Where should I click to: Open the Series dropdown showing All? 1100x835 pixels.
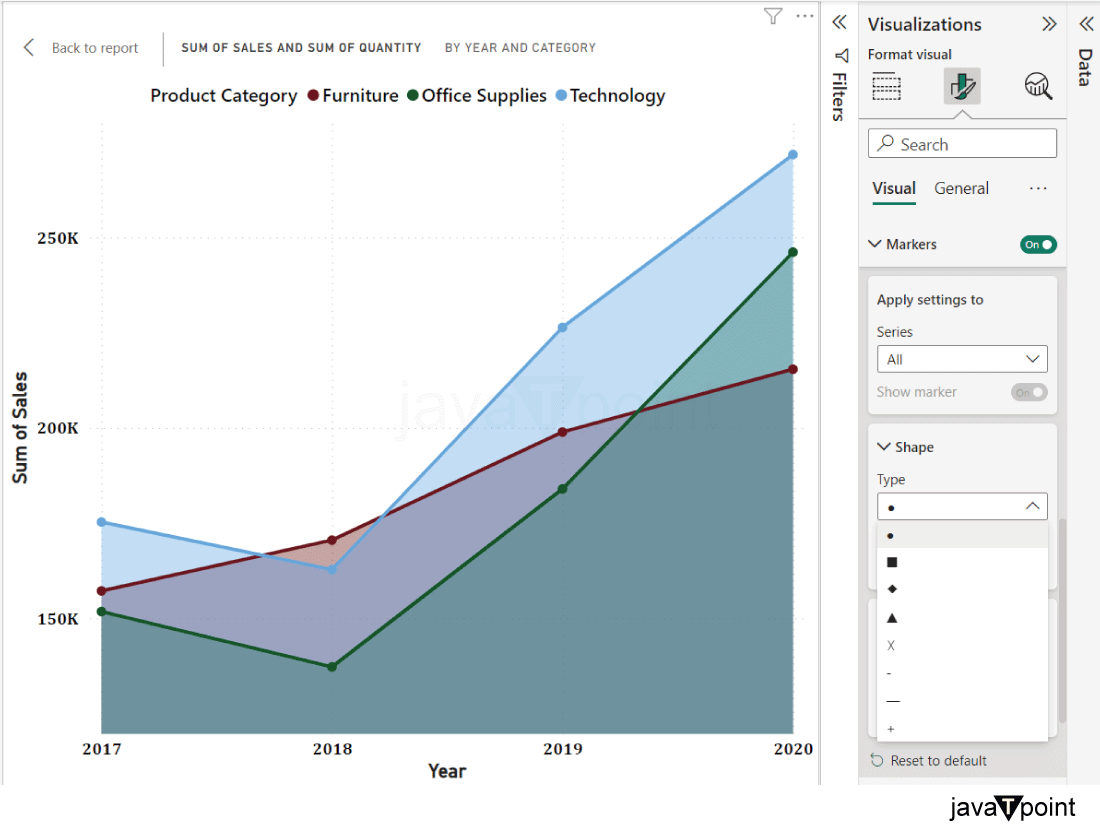(962, 359)
